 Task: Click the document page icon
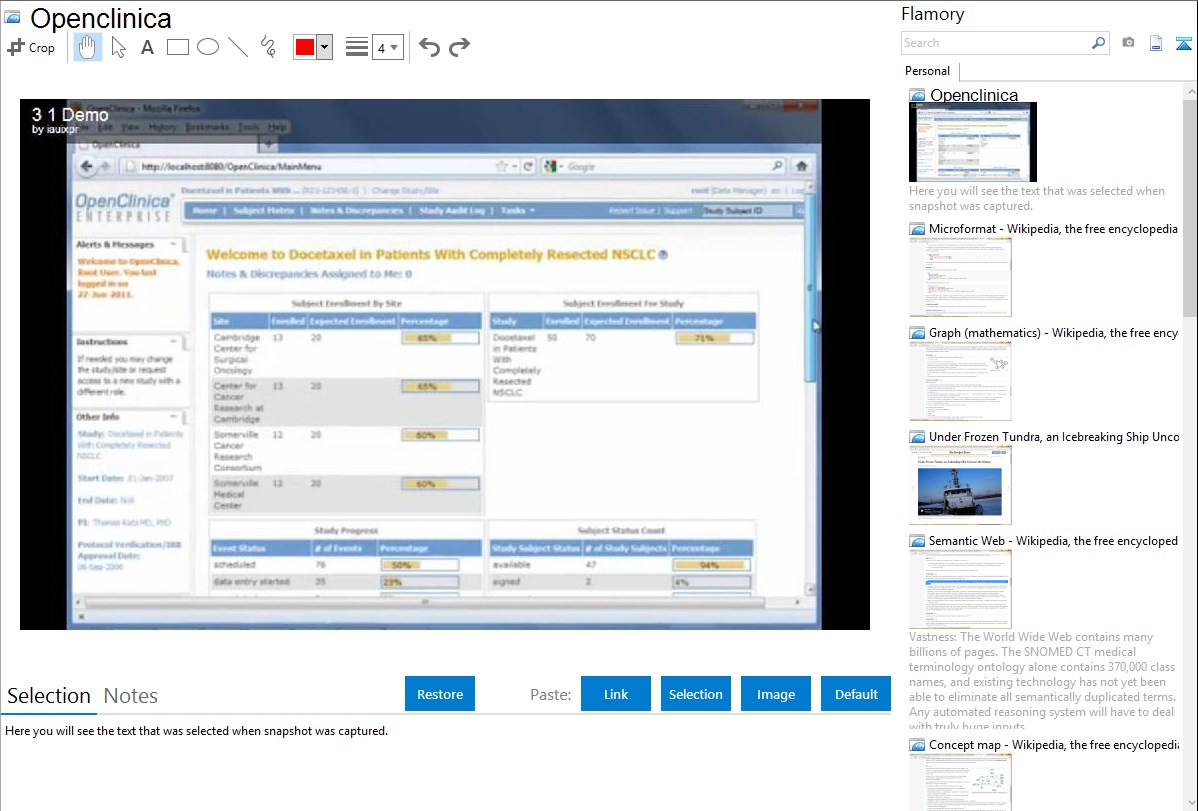click(x=1156, y=43)
